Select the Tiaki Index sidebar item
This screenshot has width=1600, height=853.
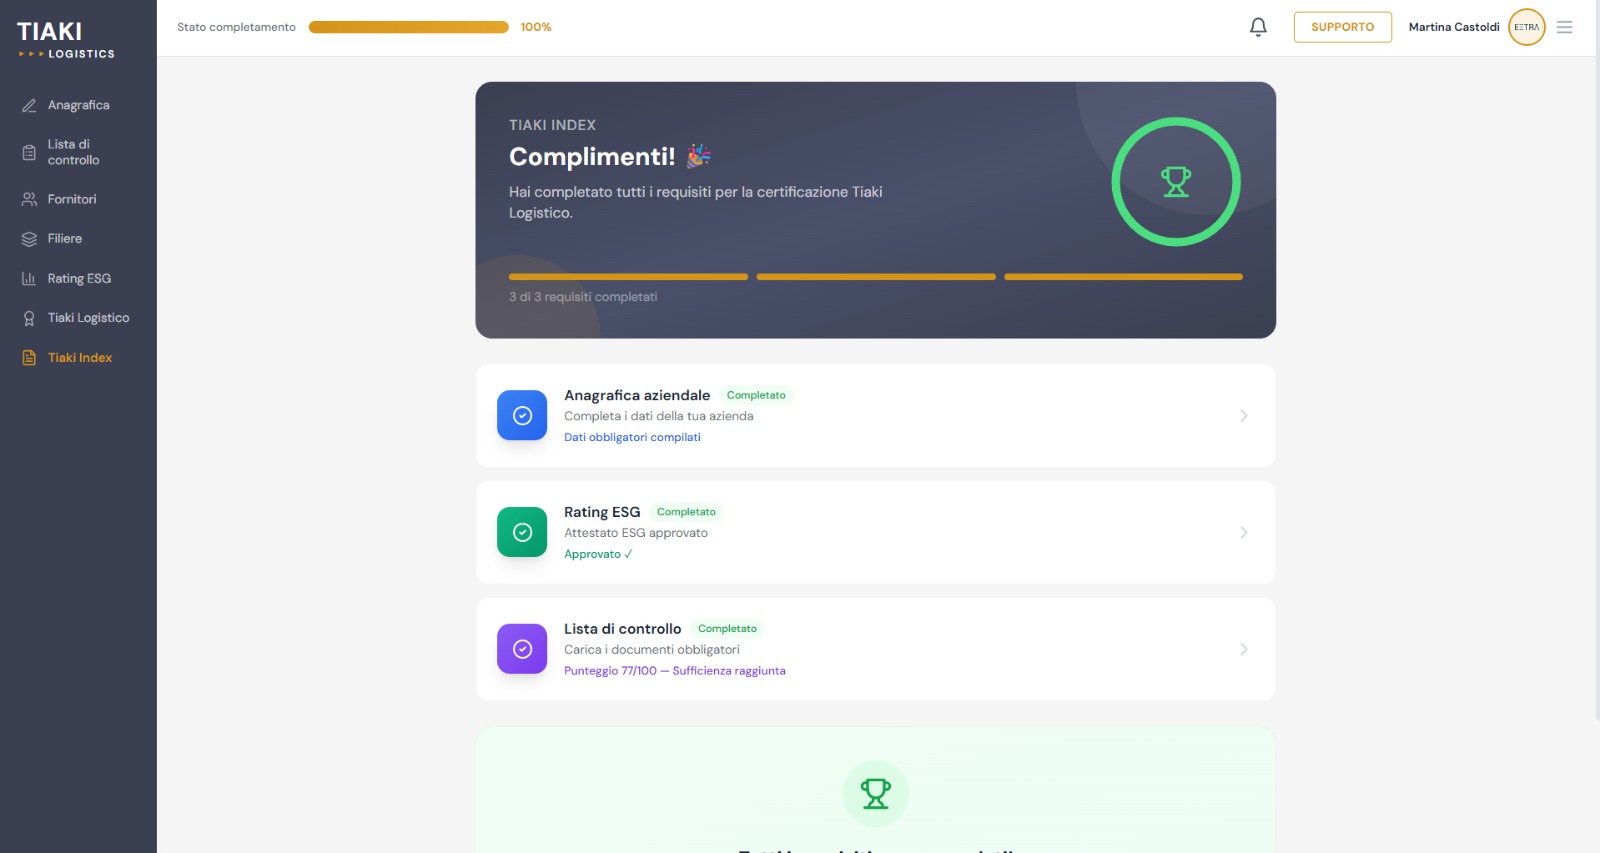[x=78, y=357]
